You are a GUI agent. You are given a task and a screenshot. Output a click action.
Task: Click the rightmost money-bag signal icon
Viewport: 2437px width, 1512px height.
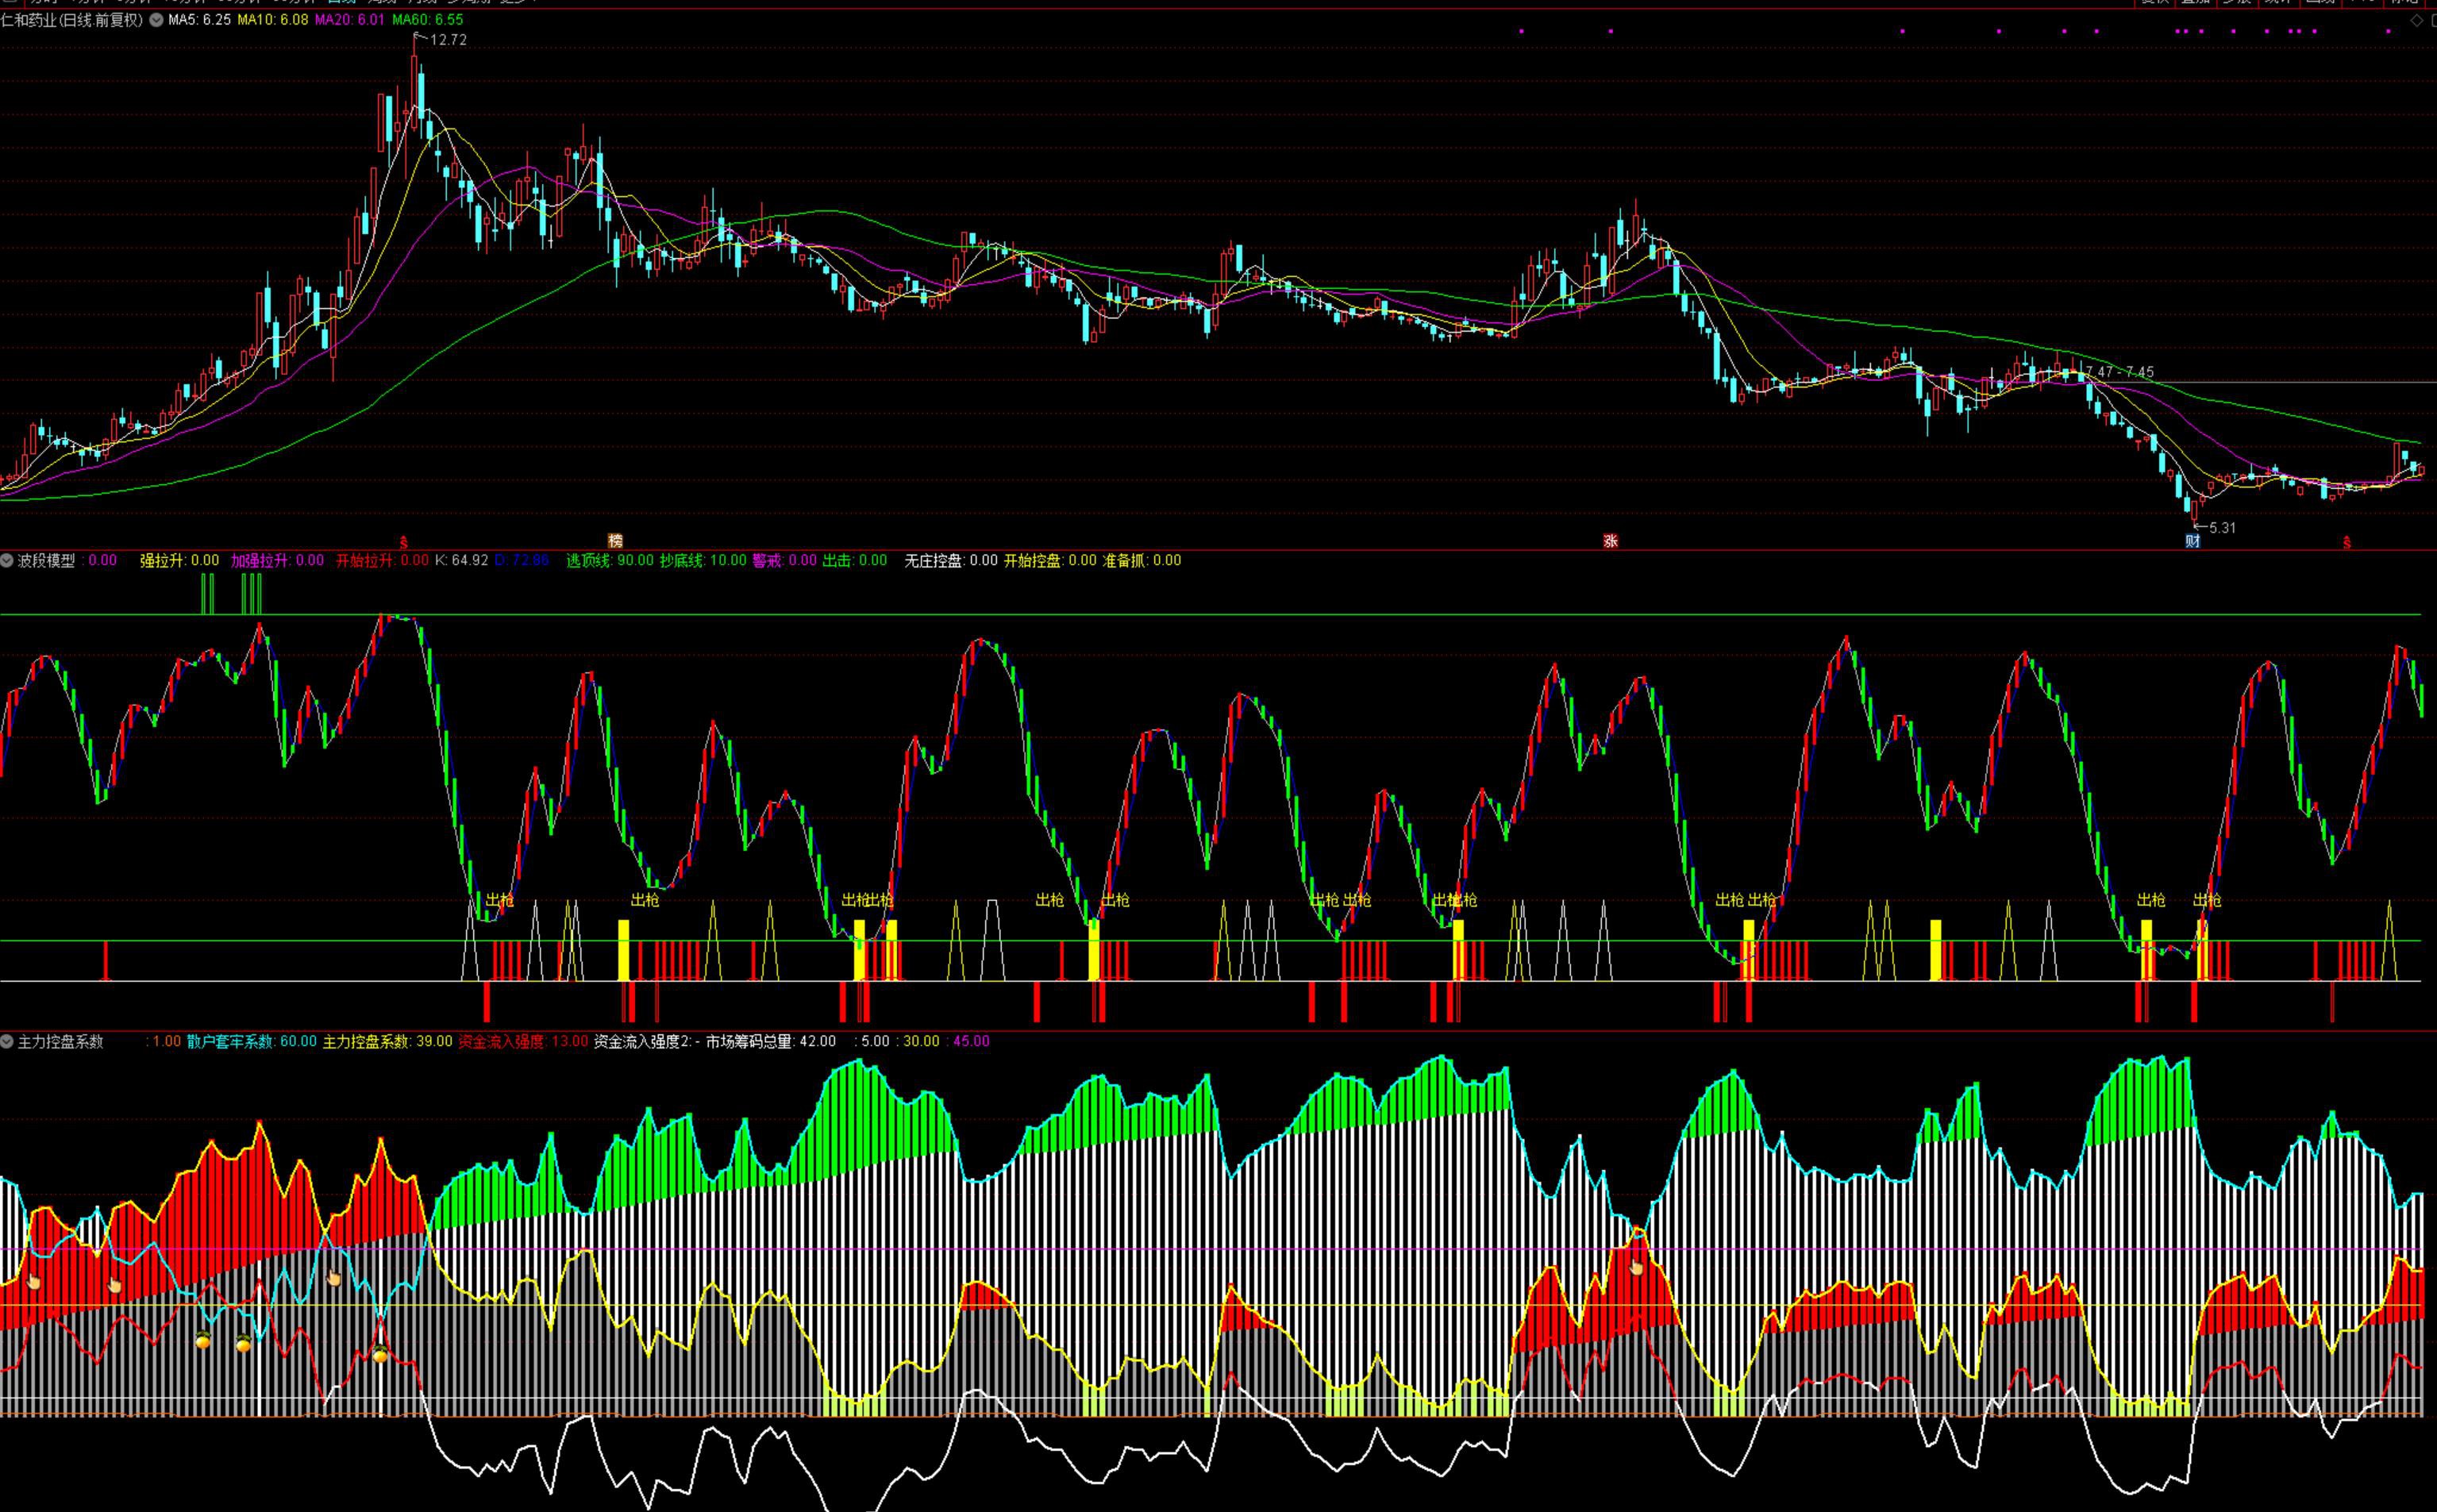(x=380, y=1355)
